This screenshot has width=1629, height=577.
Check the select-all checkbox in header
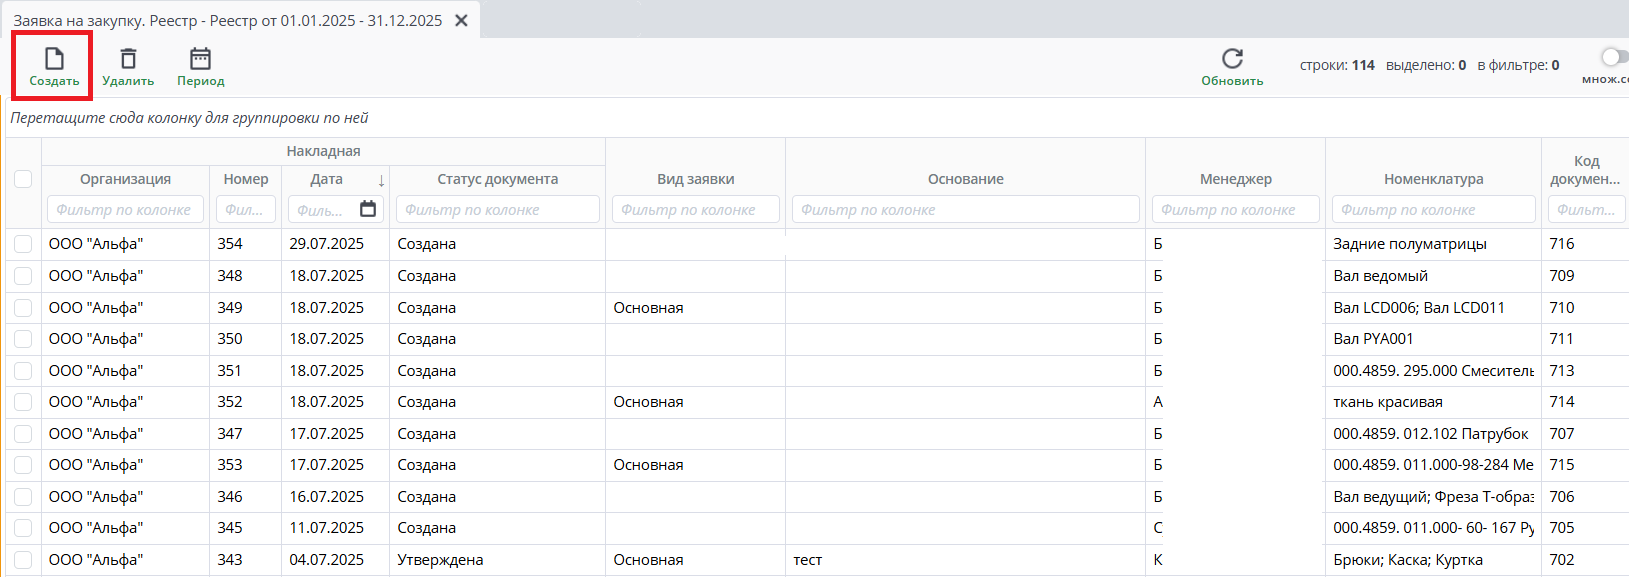(23, 179)
